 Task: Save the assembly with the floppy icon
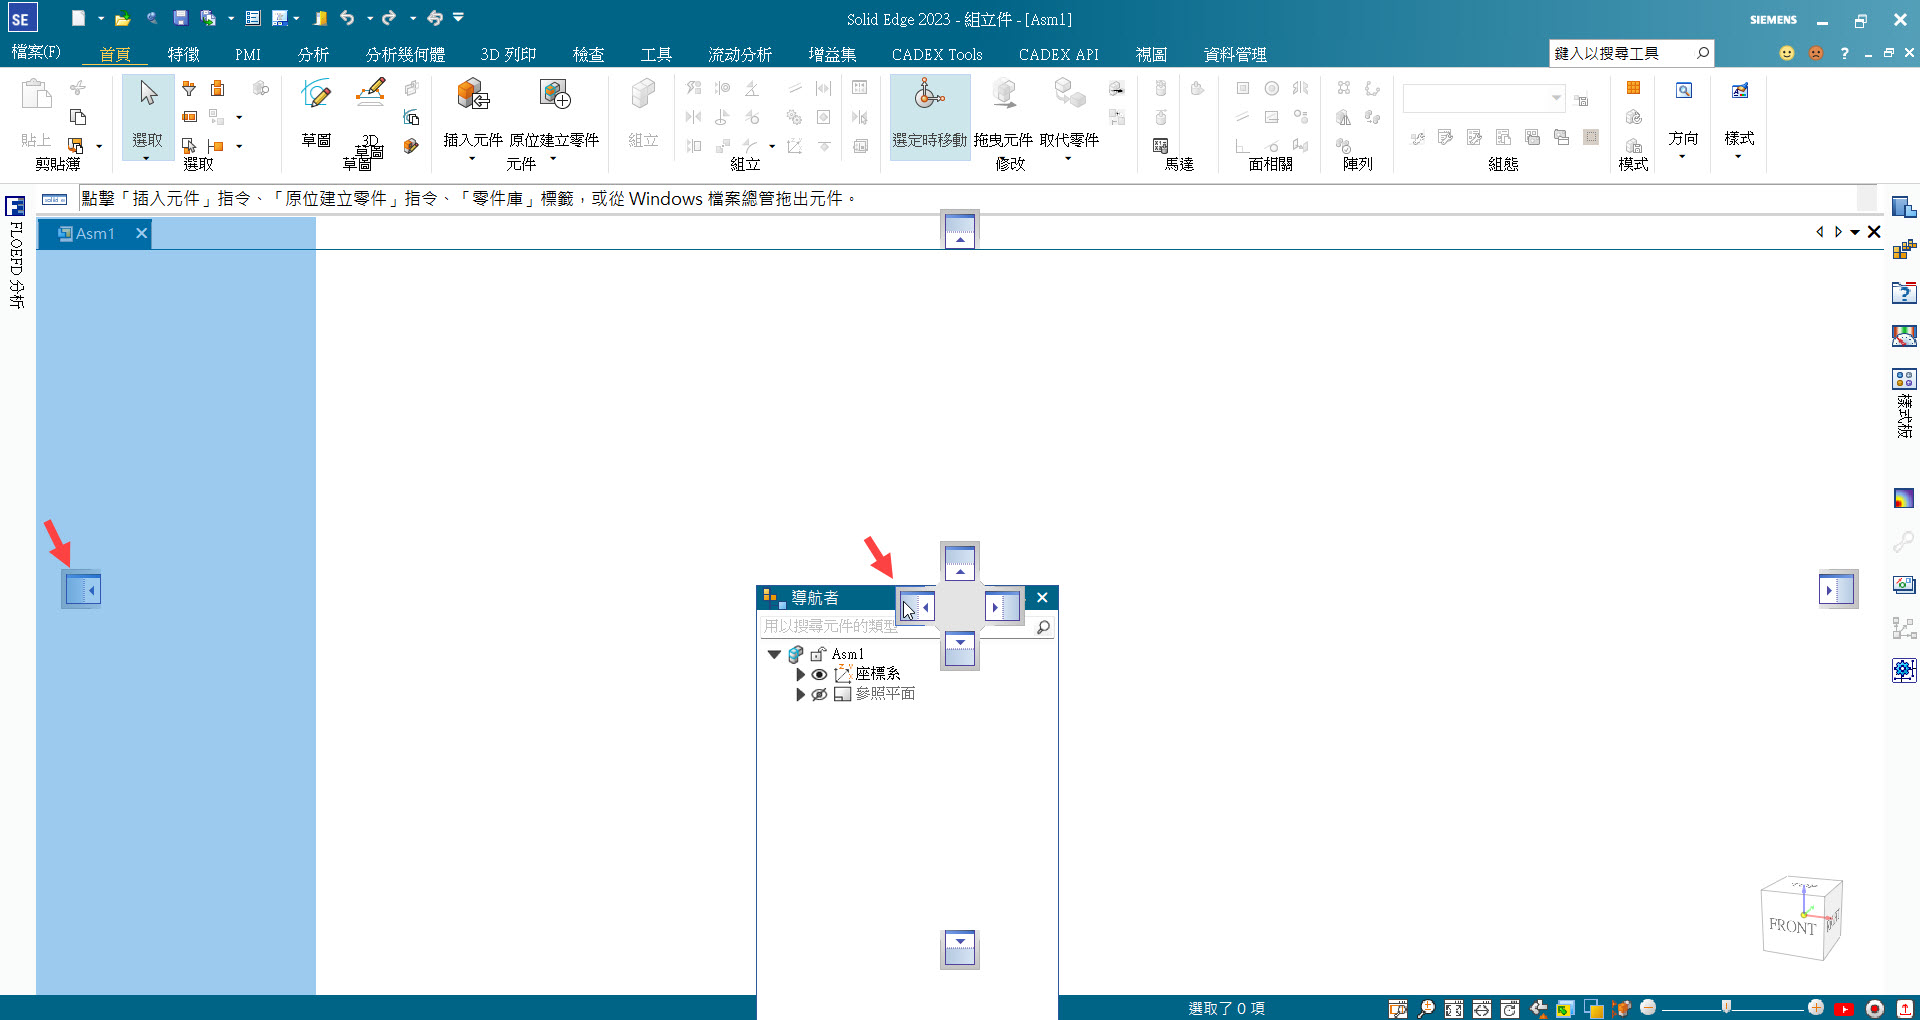point(180,18)
